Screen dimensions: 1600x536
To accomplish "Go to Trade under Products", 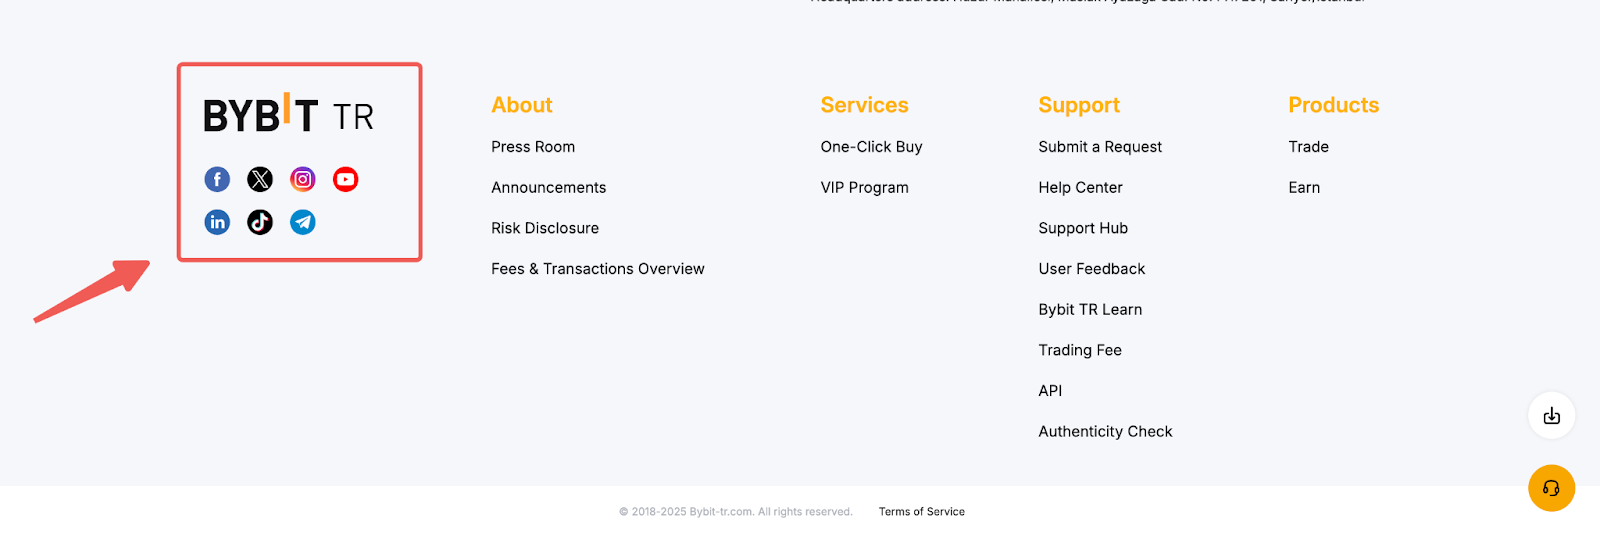I will click(1308, 147).
